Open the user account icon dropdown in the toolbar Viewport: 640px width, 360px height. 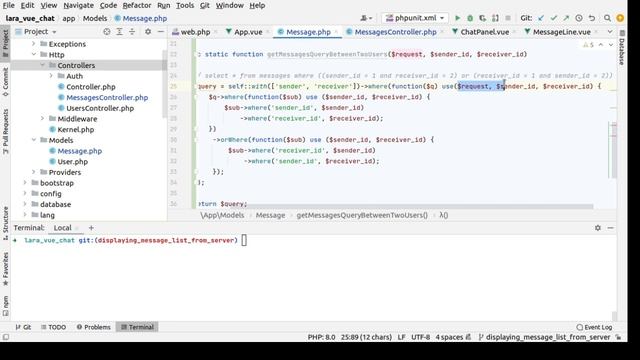[366, 18]
